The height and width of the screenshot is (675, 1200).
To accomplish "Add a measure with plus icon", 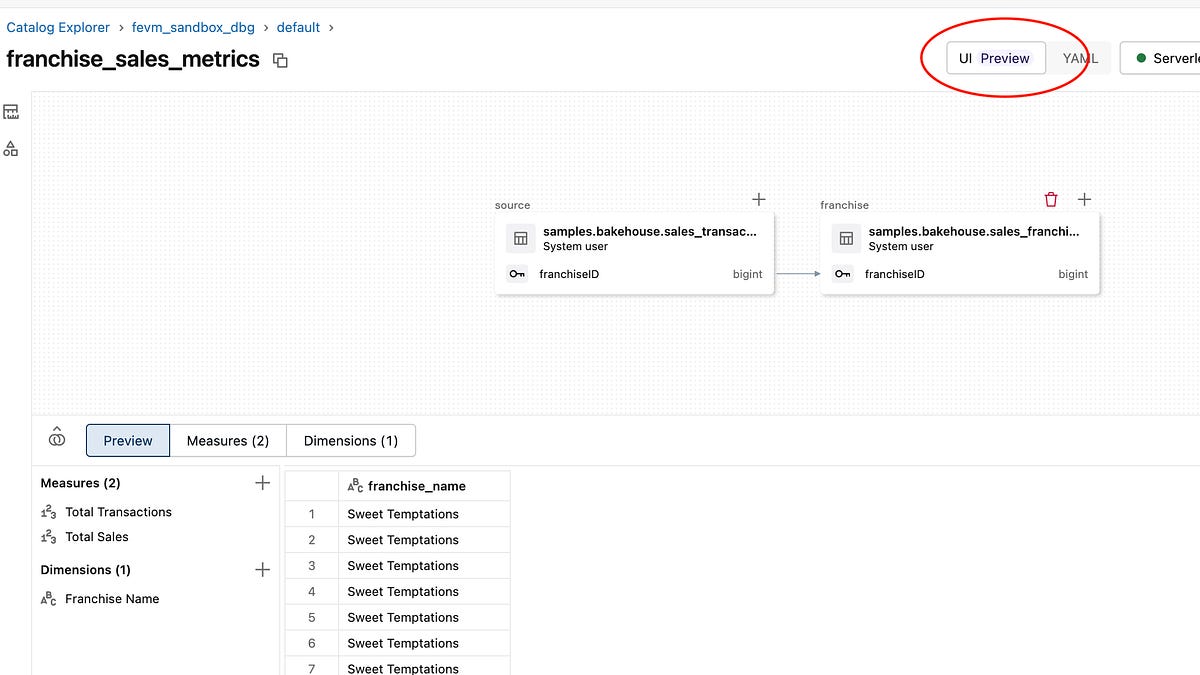I will [263, 483].
